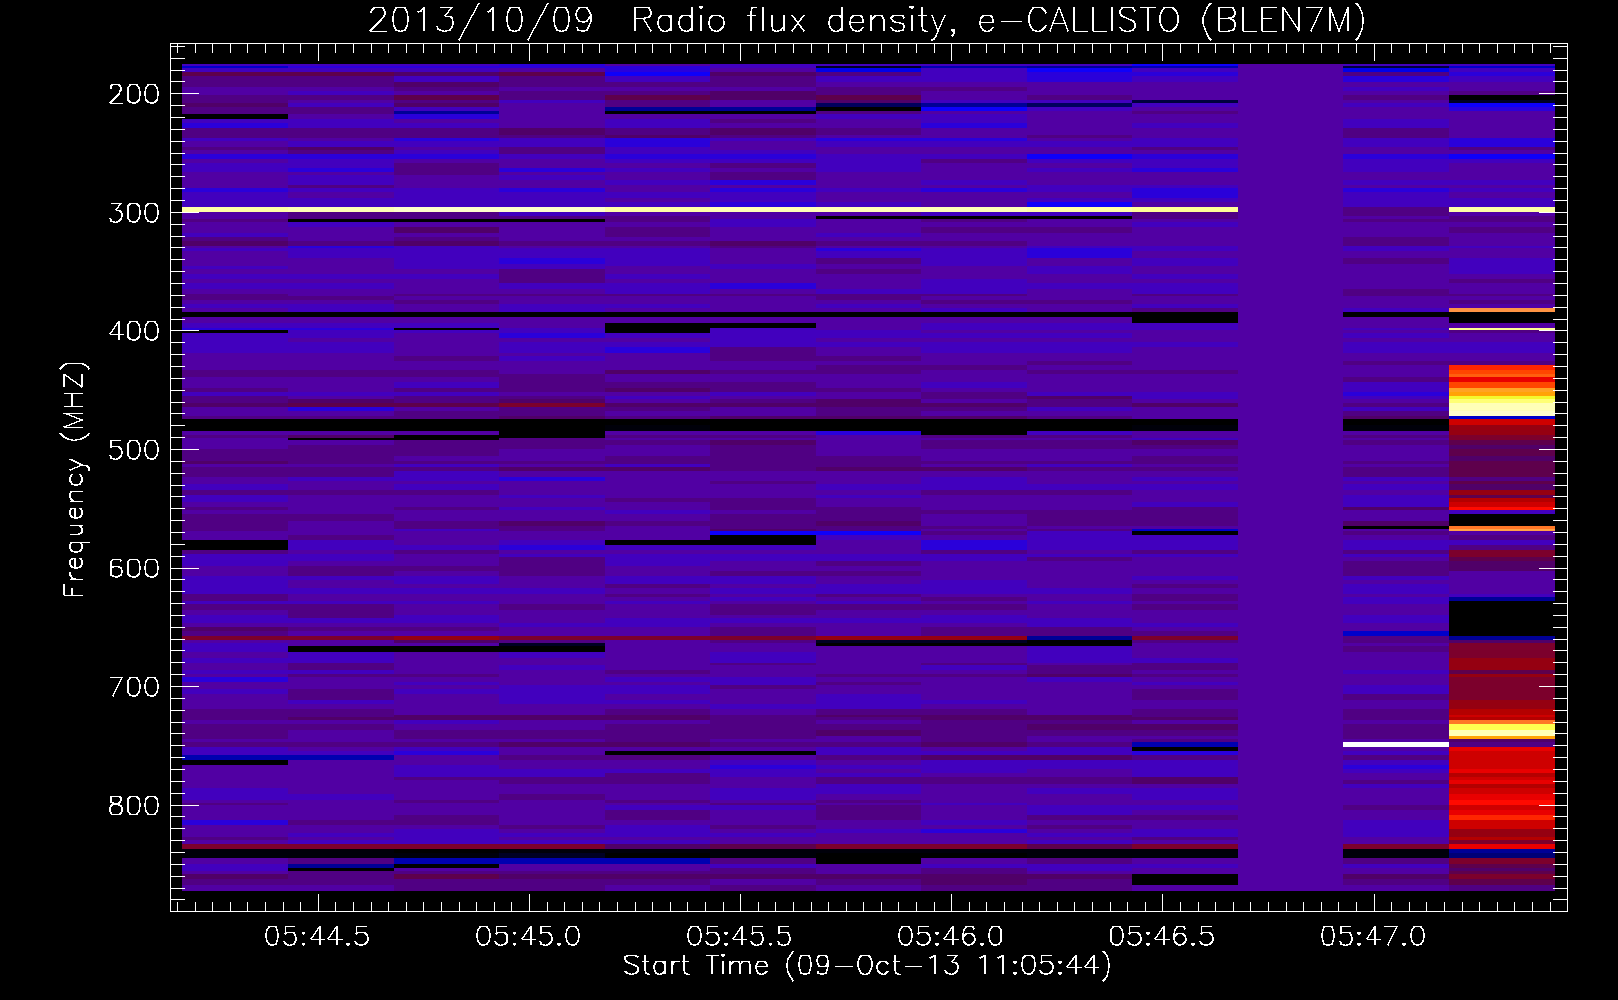The height and width of the screenshot is (1000, 1618).
Task: Click the uniform purple data-gap column
Action: 1290,477
